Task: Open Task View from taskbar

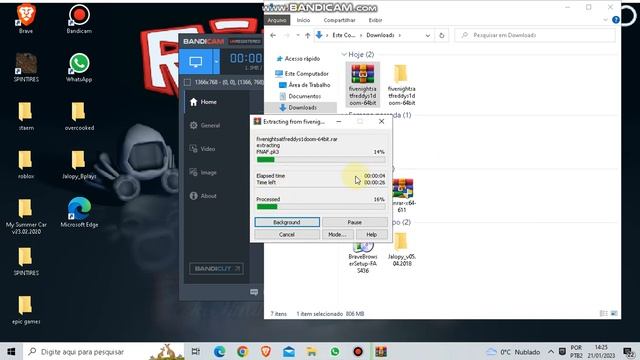Action: [x=196, y=351]
